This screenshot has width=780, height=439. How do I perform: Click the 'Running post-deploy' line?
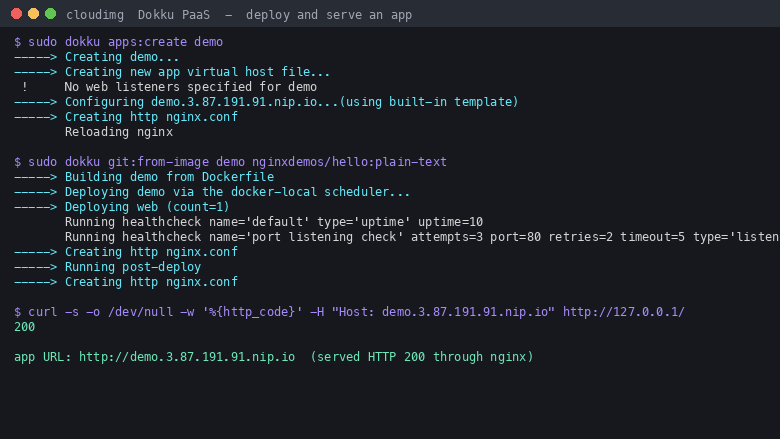point(107,267)
